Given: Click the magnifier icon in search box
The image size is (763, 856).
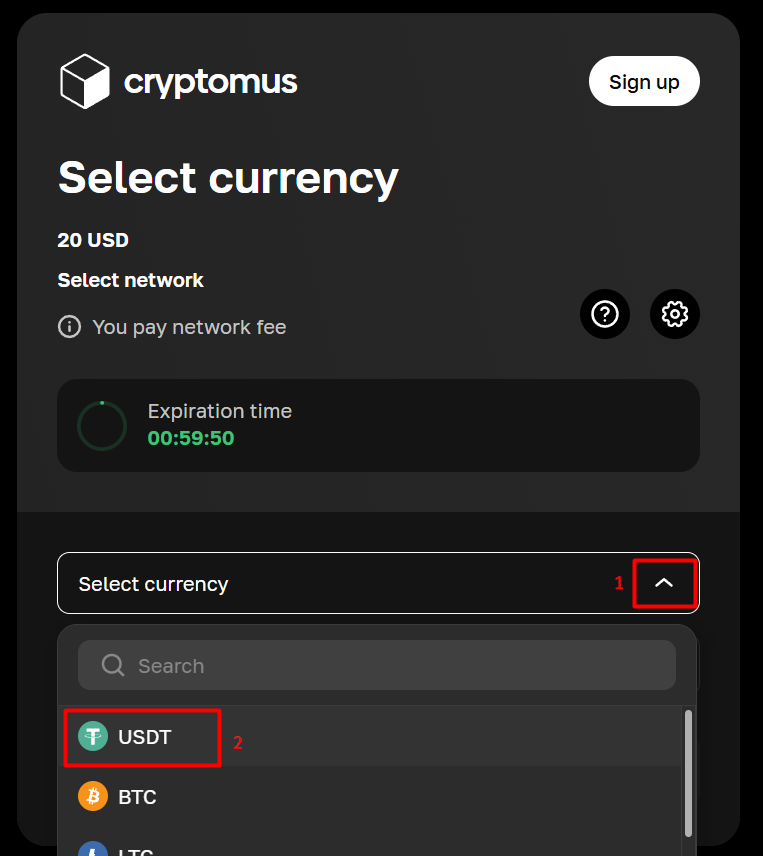Looking at the screenshot, I should coord(113,666).
